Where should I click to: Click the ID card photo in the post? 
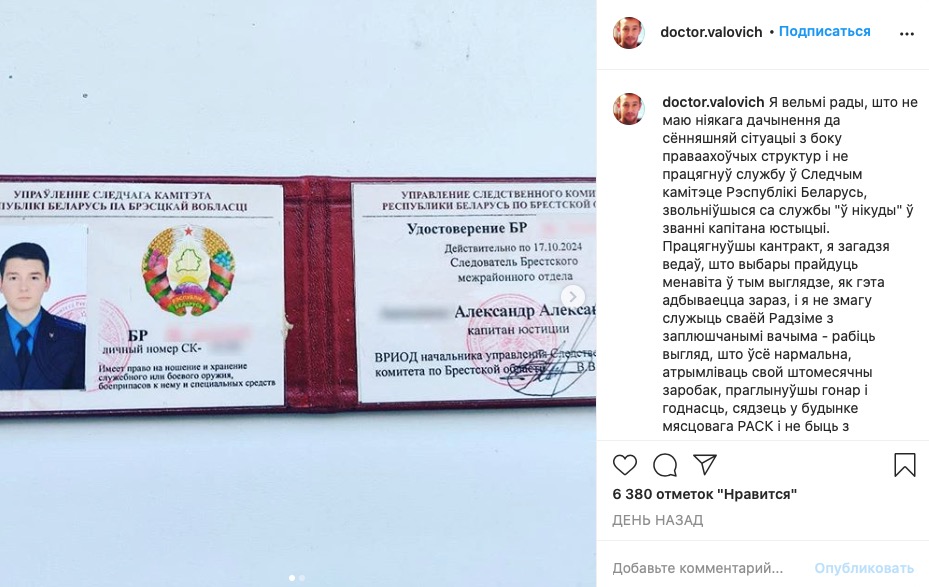pyautogui.click(x=298, y=294)
